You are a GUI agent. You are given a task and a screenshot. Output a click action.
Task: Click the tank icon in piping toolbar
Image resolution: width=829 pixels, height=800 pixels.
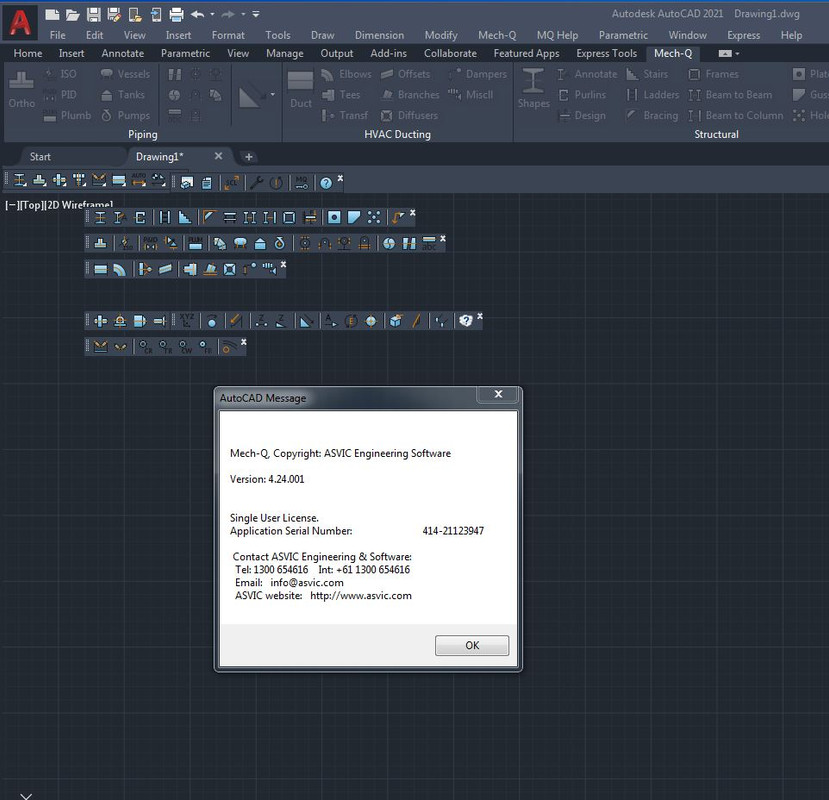pyautogui.click(x=260, y=243)
